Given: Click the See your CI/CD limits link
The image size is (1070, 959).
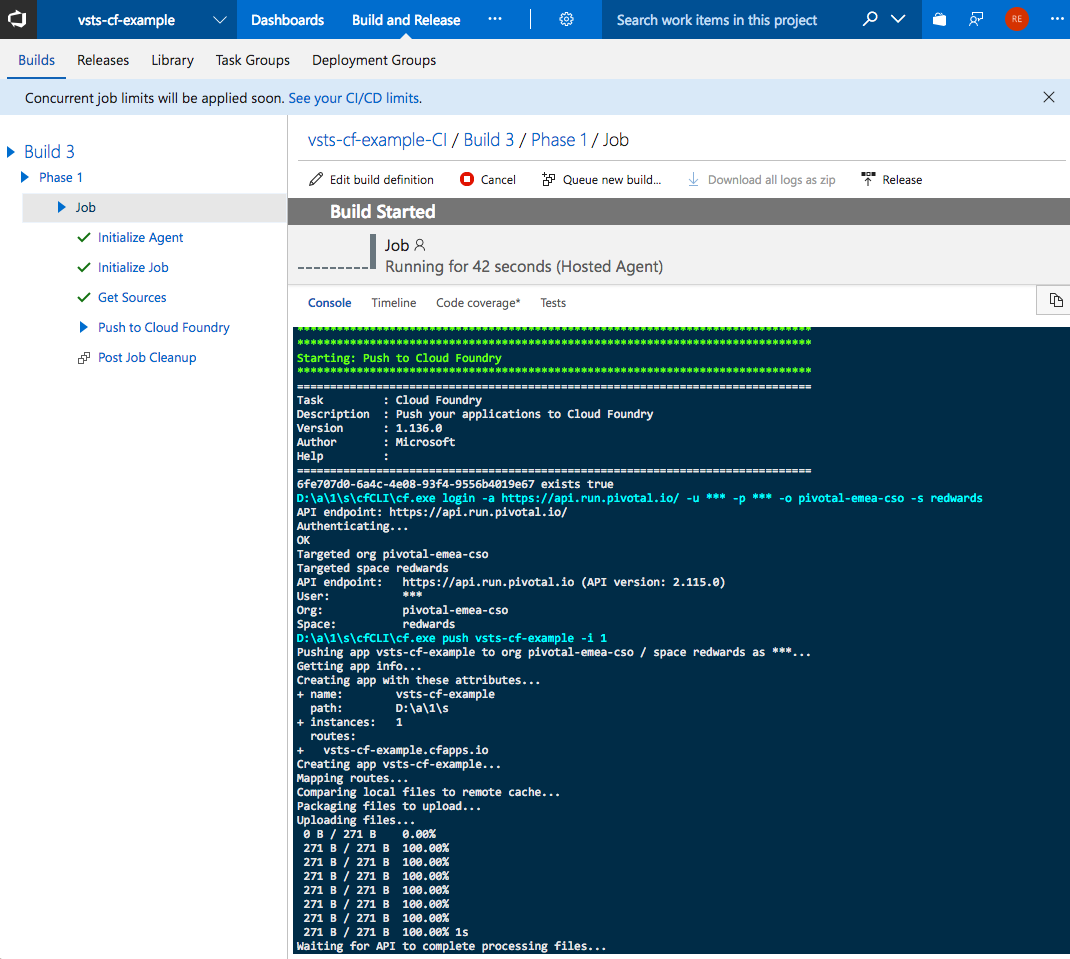Looking at the screenshot, I should 353,98.
